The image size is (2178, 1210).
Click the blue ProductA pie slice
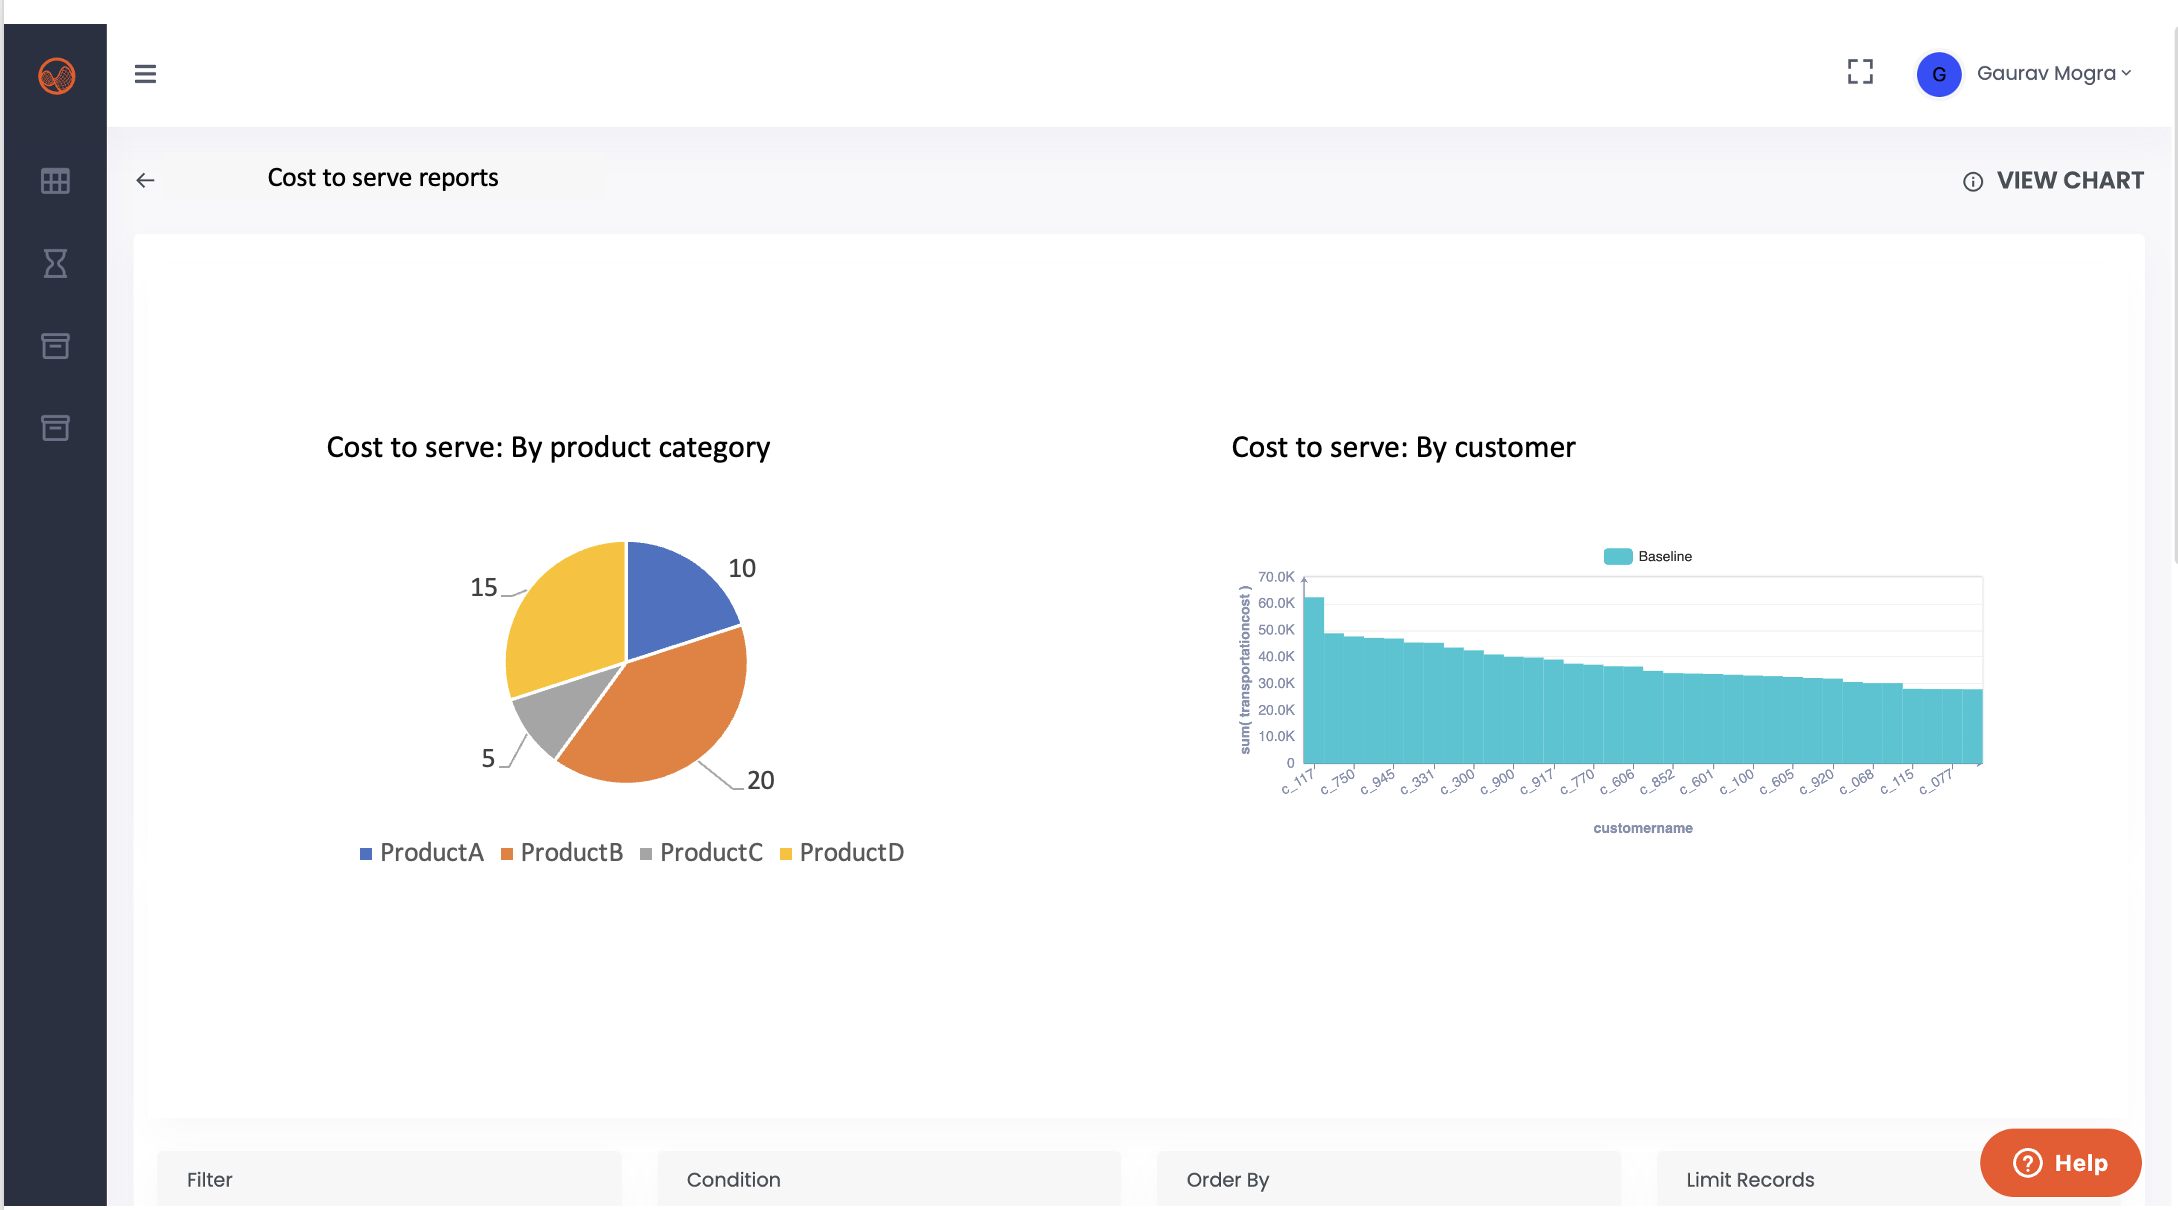(x=675, y=595)
